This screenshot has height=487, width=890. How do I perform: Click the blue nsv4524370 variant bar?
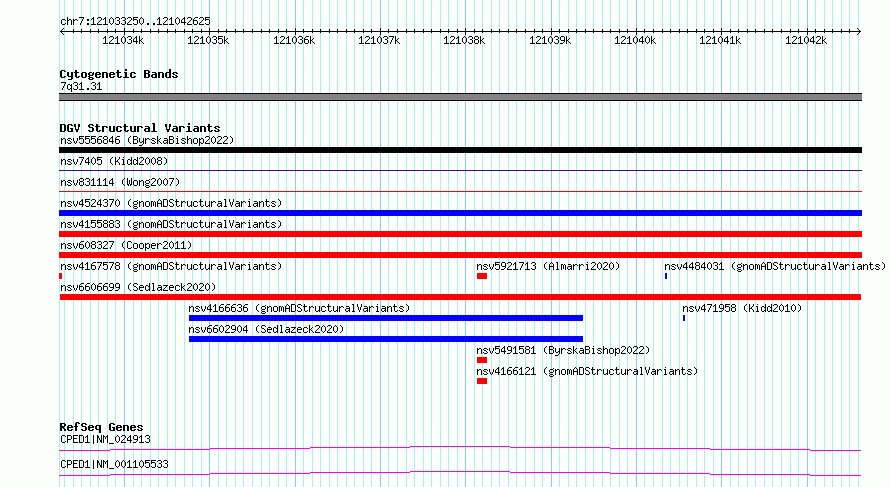(x=460, y=213)
